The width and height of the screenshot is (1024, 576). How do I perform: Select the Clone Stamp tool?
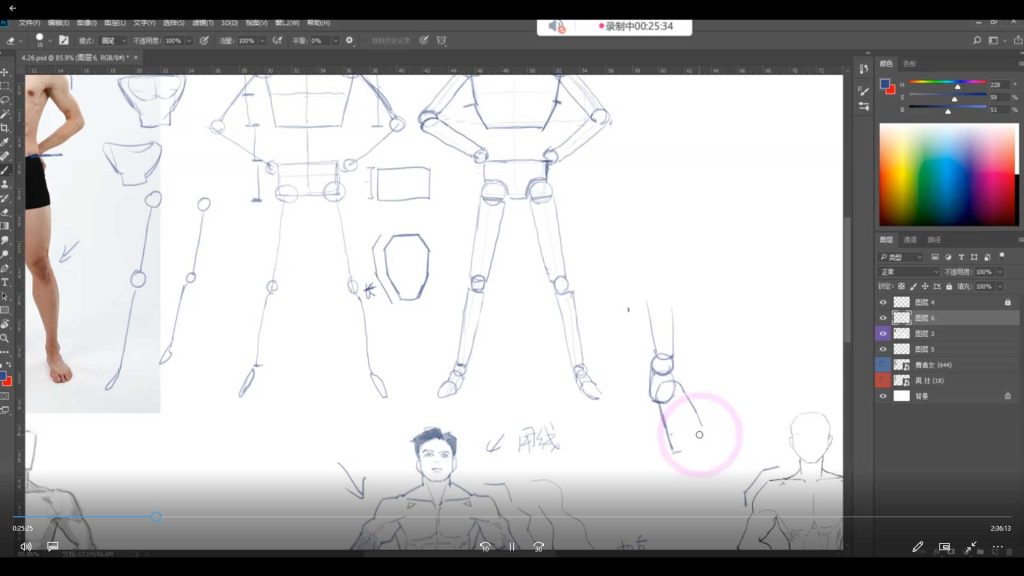point(5,185)
